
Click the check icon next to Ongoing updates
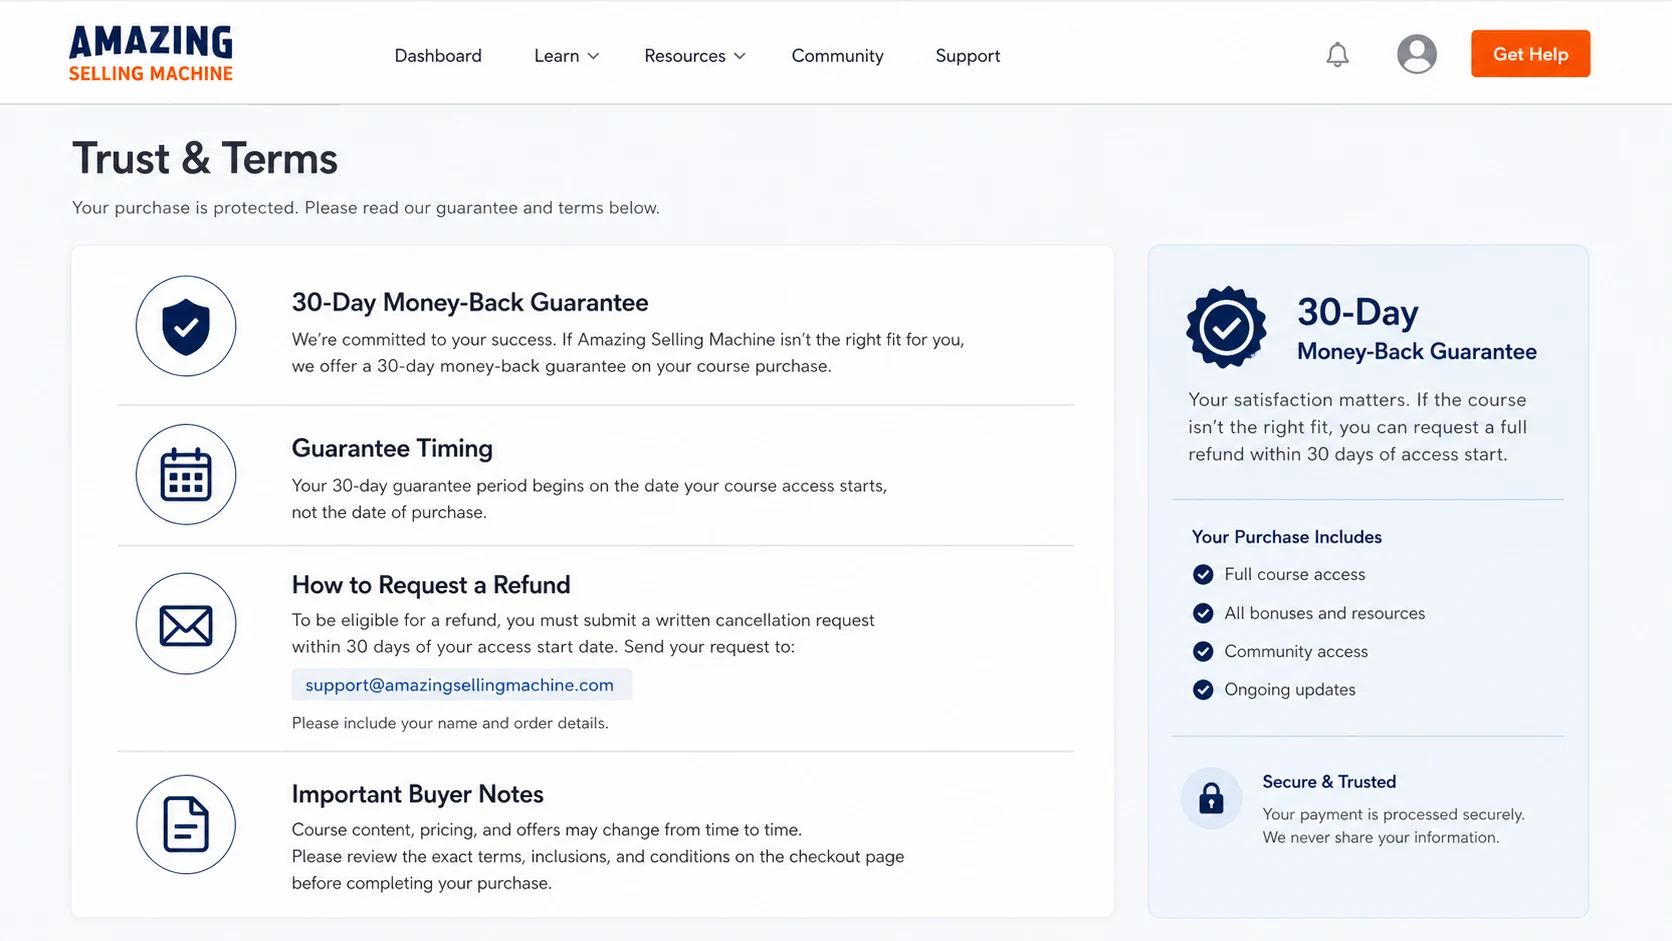pos(1203,689)
